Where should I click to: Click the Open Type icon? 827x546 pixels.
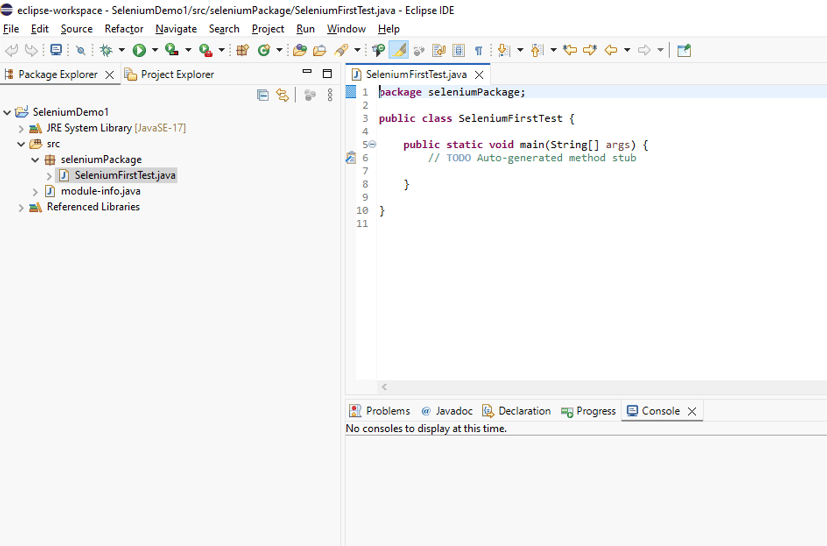300,50
